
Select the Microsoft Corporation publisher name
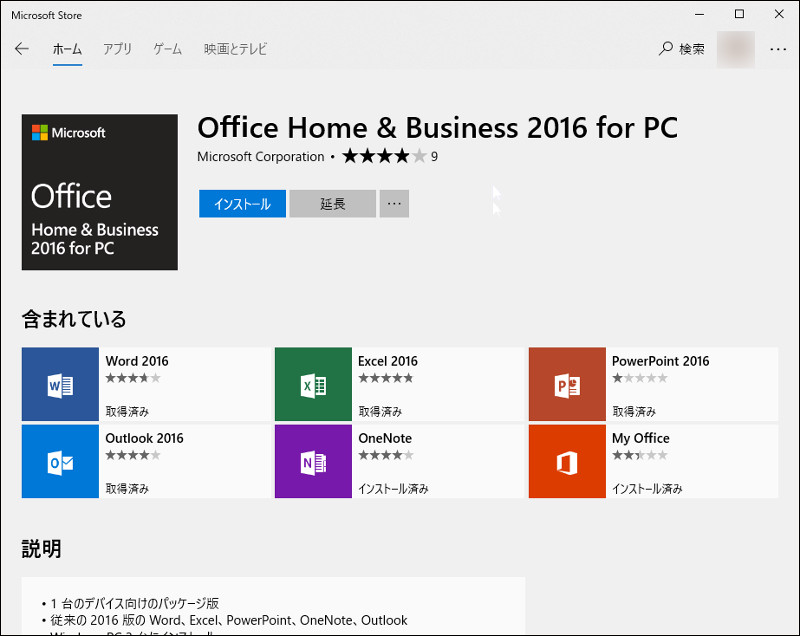click(261, 157)
